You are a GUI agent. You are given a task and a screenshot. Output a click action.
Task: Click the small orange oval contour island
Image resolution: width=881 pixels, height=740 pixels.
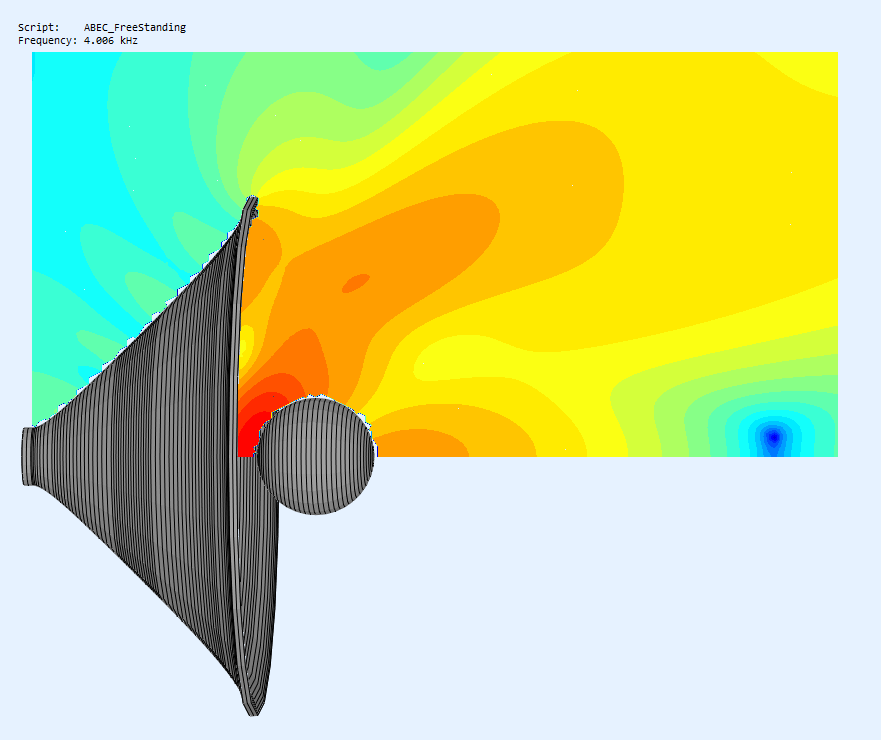coord(356,283)
